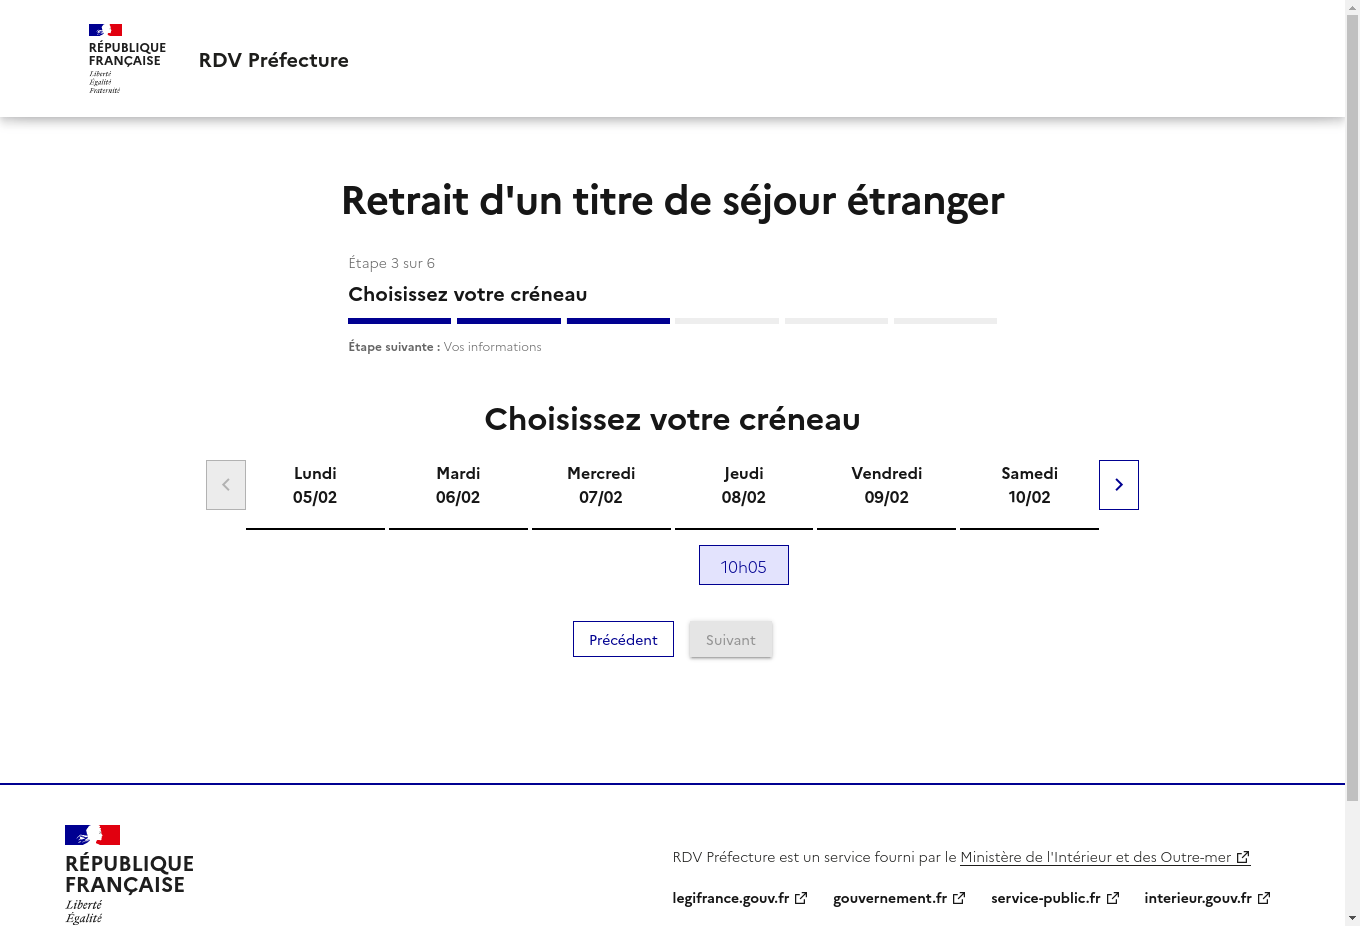1360x926 pixels.
Task: Click the disabled previous-week left chevron
Action: [x=226, y=485]
